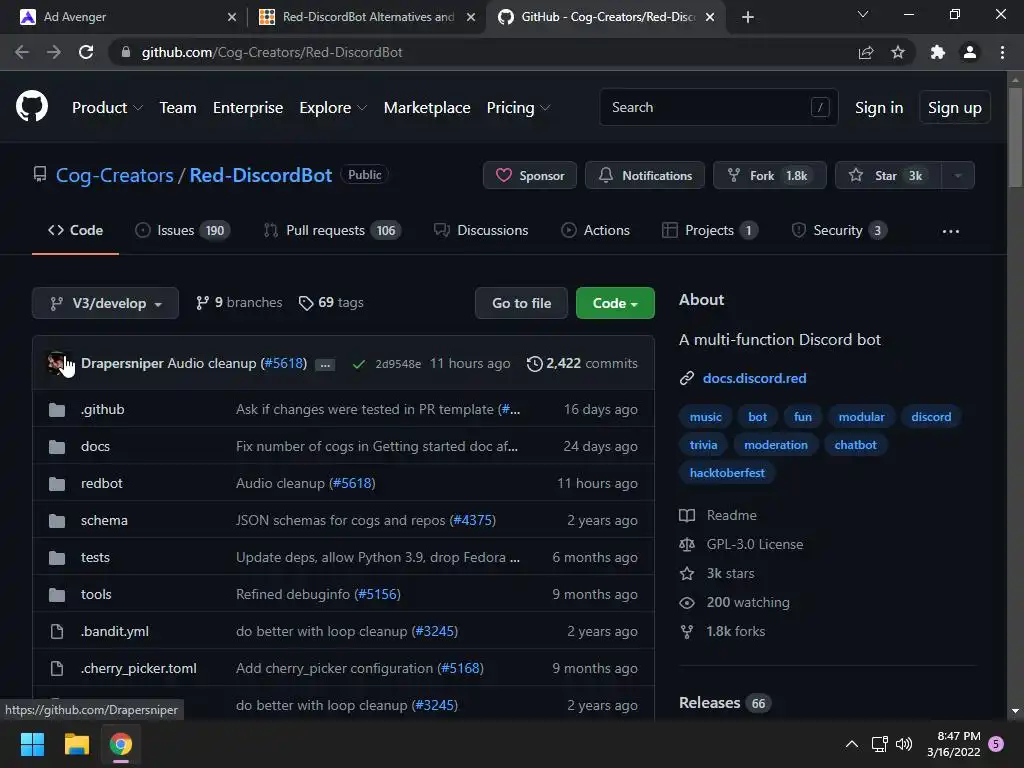
Task: Click the green commit status checkmark
Action: 359,364
